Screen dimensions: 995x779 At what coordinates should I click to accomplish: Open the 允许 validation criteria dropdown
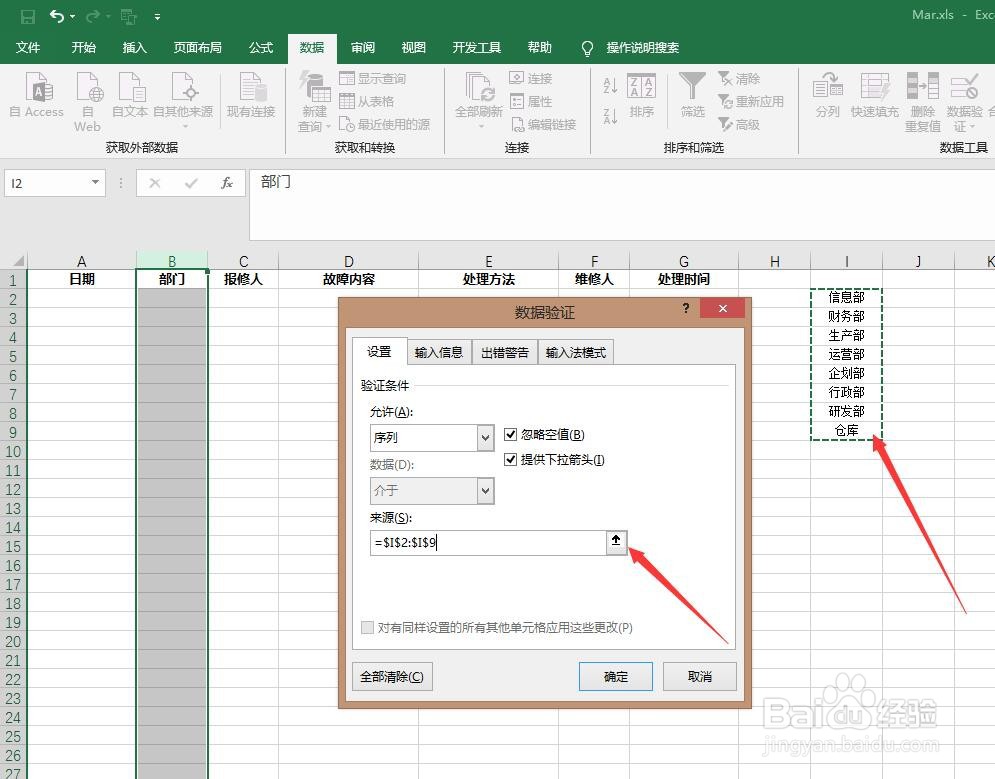(x=487, y=438)
